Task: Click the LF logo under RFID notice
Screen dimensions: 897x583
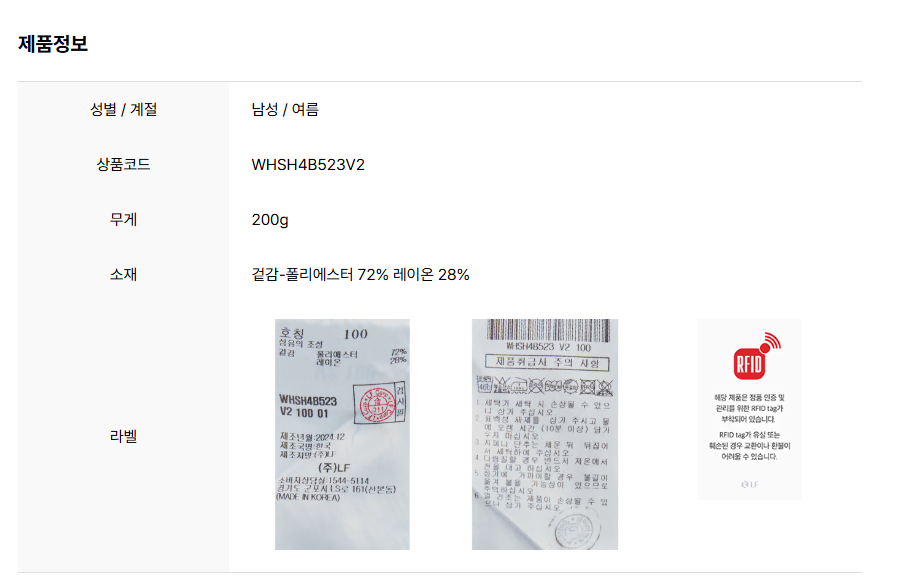Action: pos(749,484)
